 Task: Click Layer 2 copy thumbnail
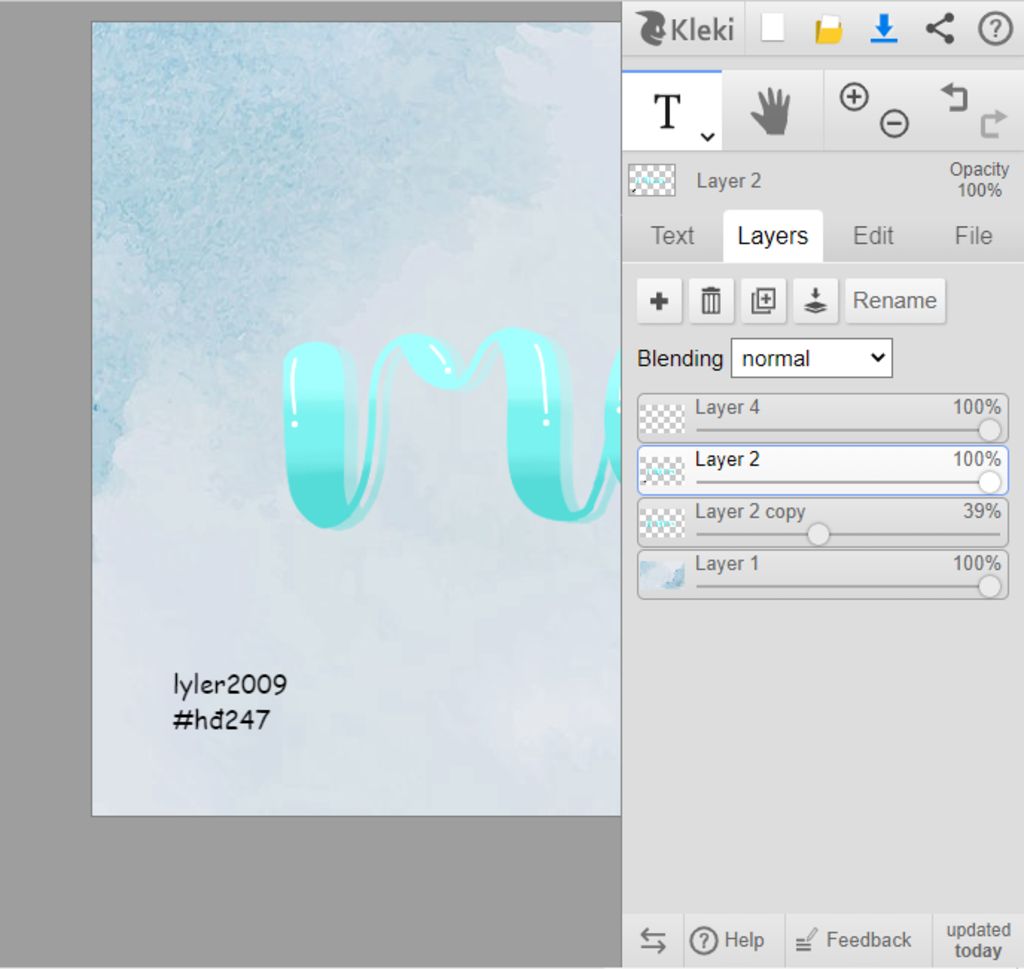[x=662, y=523]
